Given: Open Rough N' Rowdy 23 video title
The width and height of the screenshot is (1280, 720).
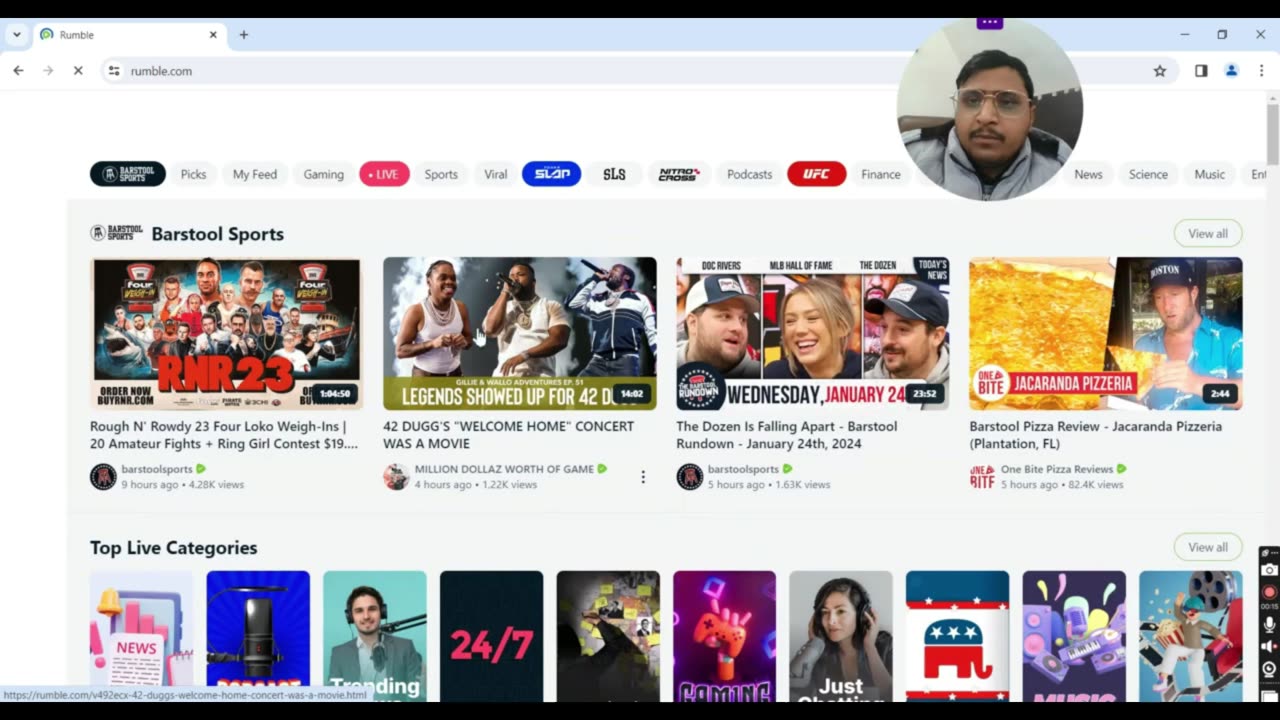Looking at the screenshot, I should tap(224, 435).
